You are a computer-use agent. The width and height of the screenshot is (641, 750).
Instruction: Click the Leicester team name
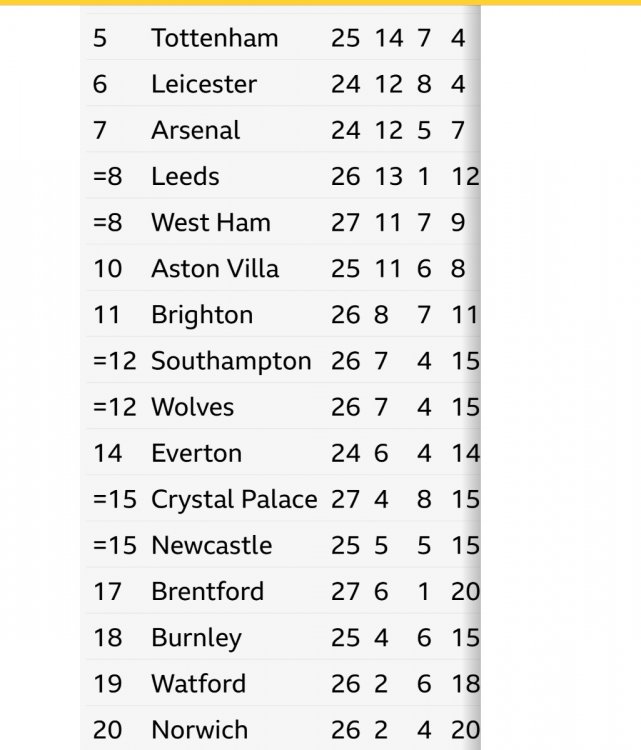204,84
